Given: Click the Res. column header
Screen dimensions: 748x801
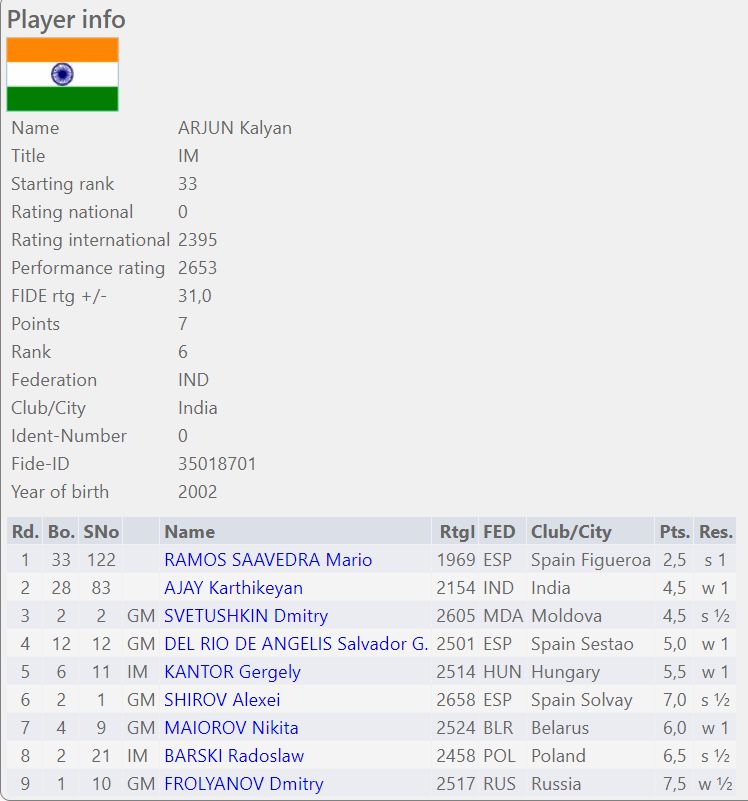Looking at the screenshot, I should coord(716,532).
